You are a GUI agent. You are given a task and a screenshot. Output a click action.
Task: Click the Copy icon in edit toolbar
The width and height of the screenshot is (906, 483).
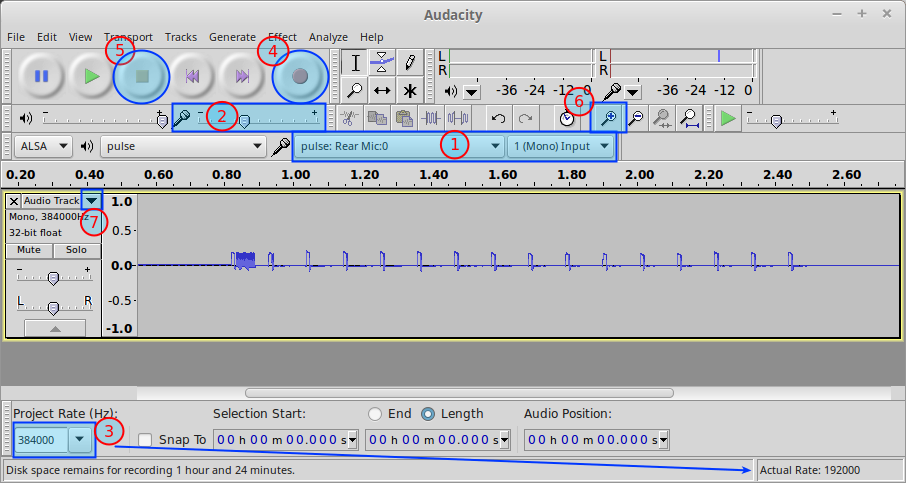click(x=377, y=118)
